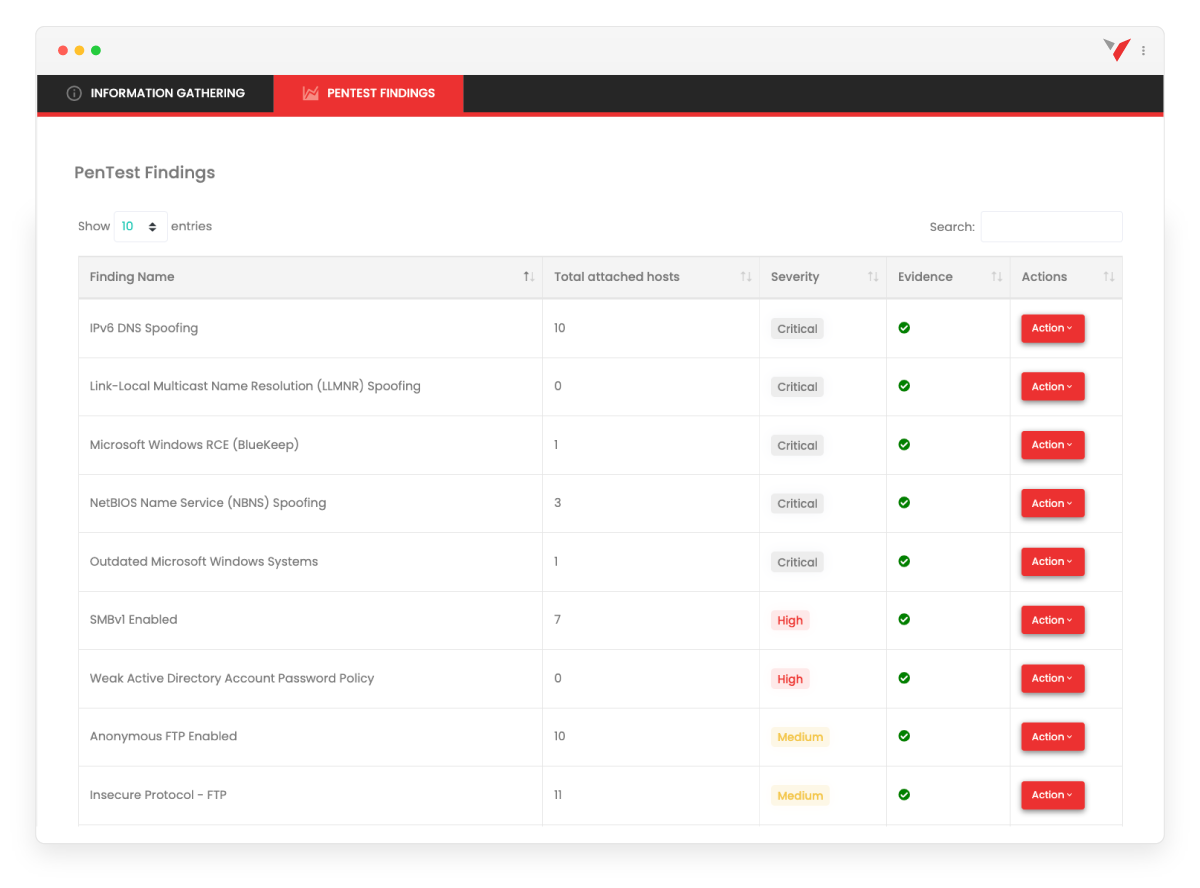1200x888 pixels.
Task: Click host count 7 for SMBv1 Enabled
Action: [558, 620]
